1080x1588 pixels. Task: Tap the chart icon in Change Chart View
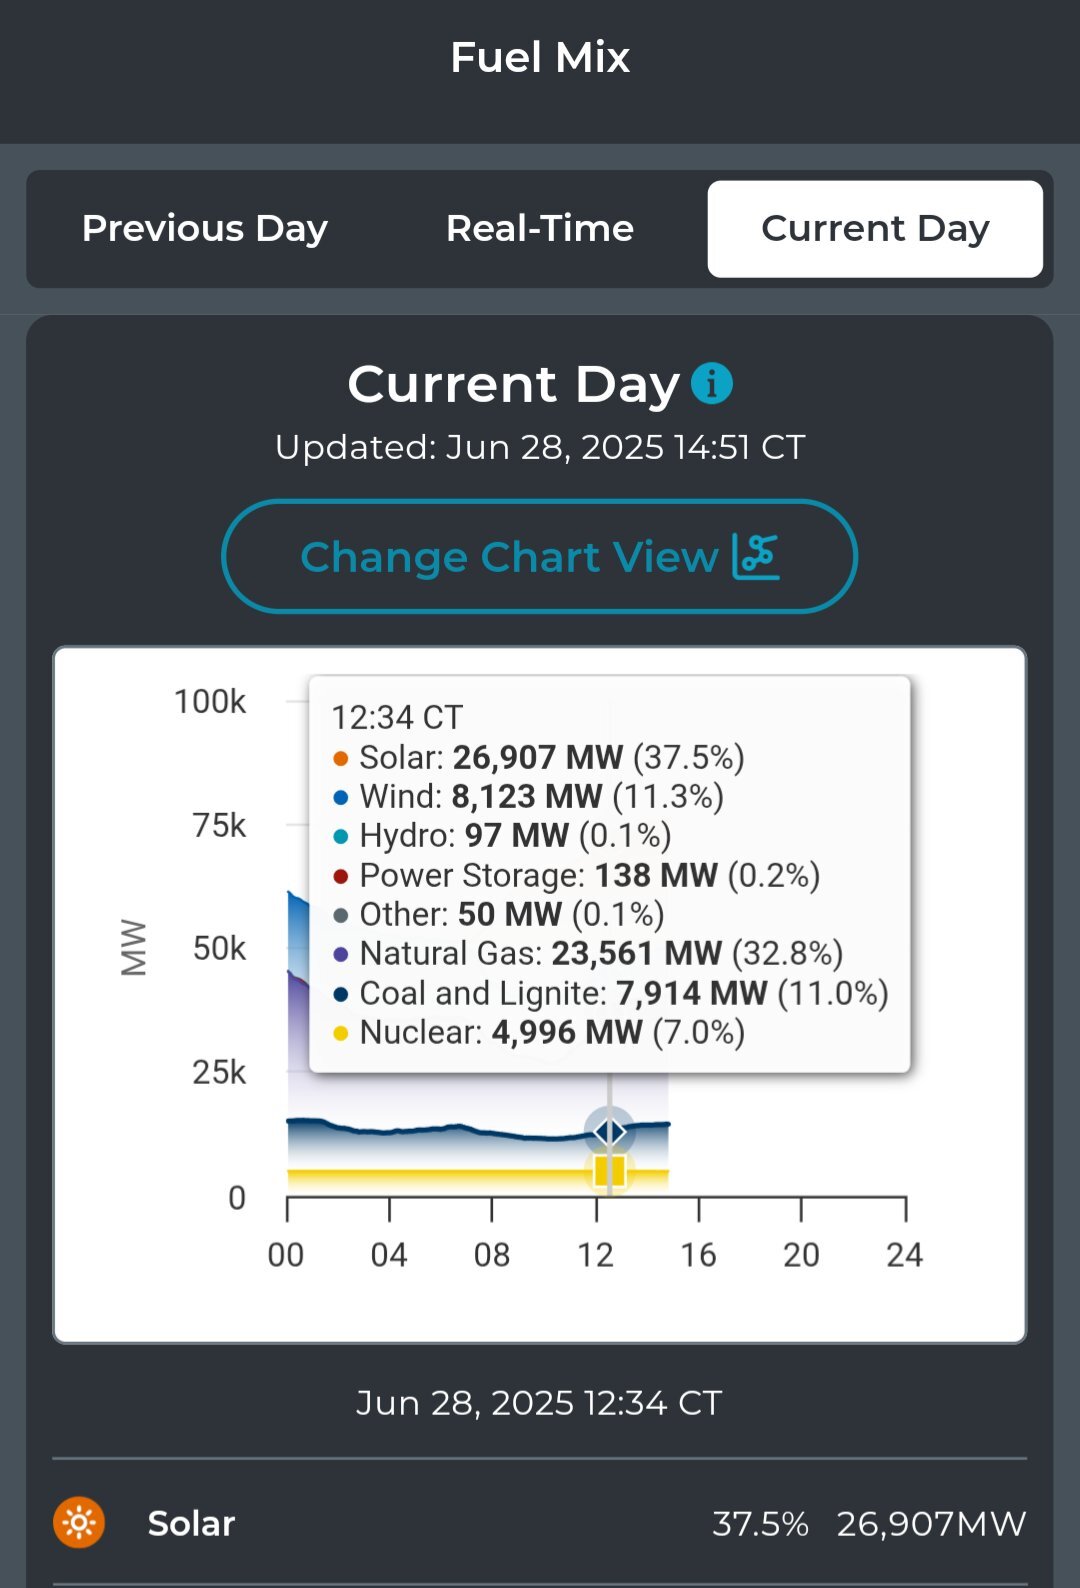click(756, 556)
